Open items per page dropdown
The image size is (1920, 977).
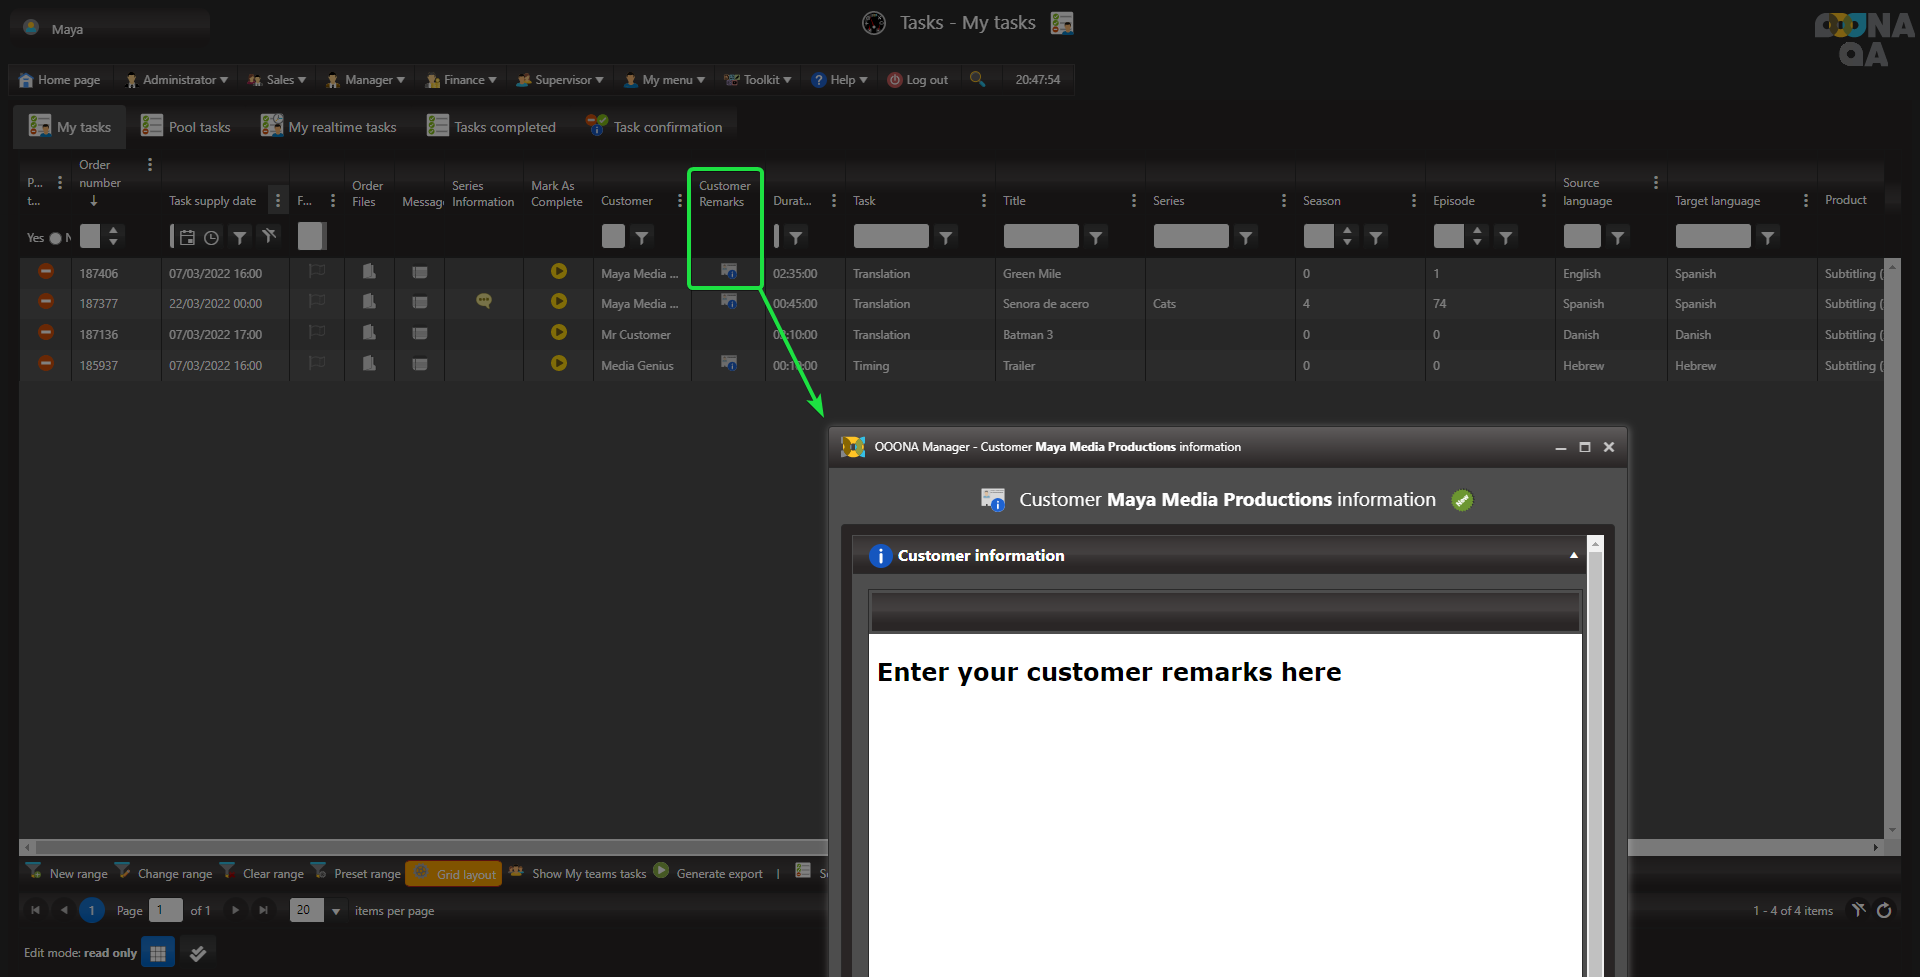click(x=336, y=911)
